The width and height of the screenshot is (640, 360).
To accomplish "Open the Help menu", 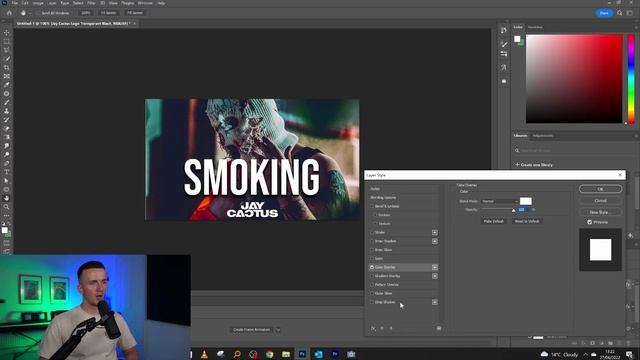I will click(161, 3).
